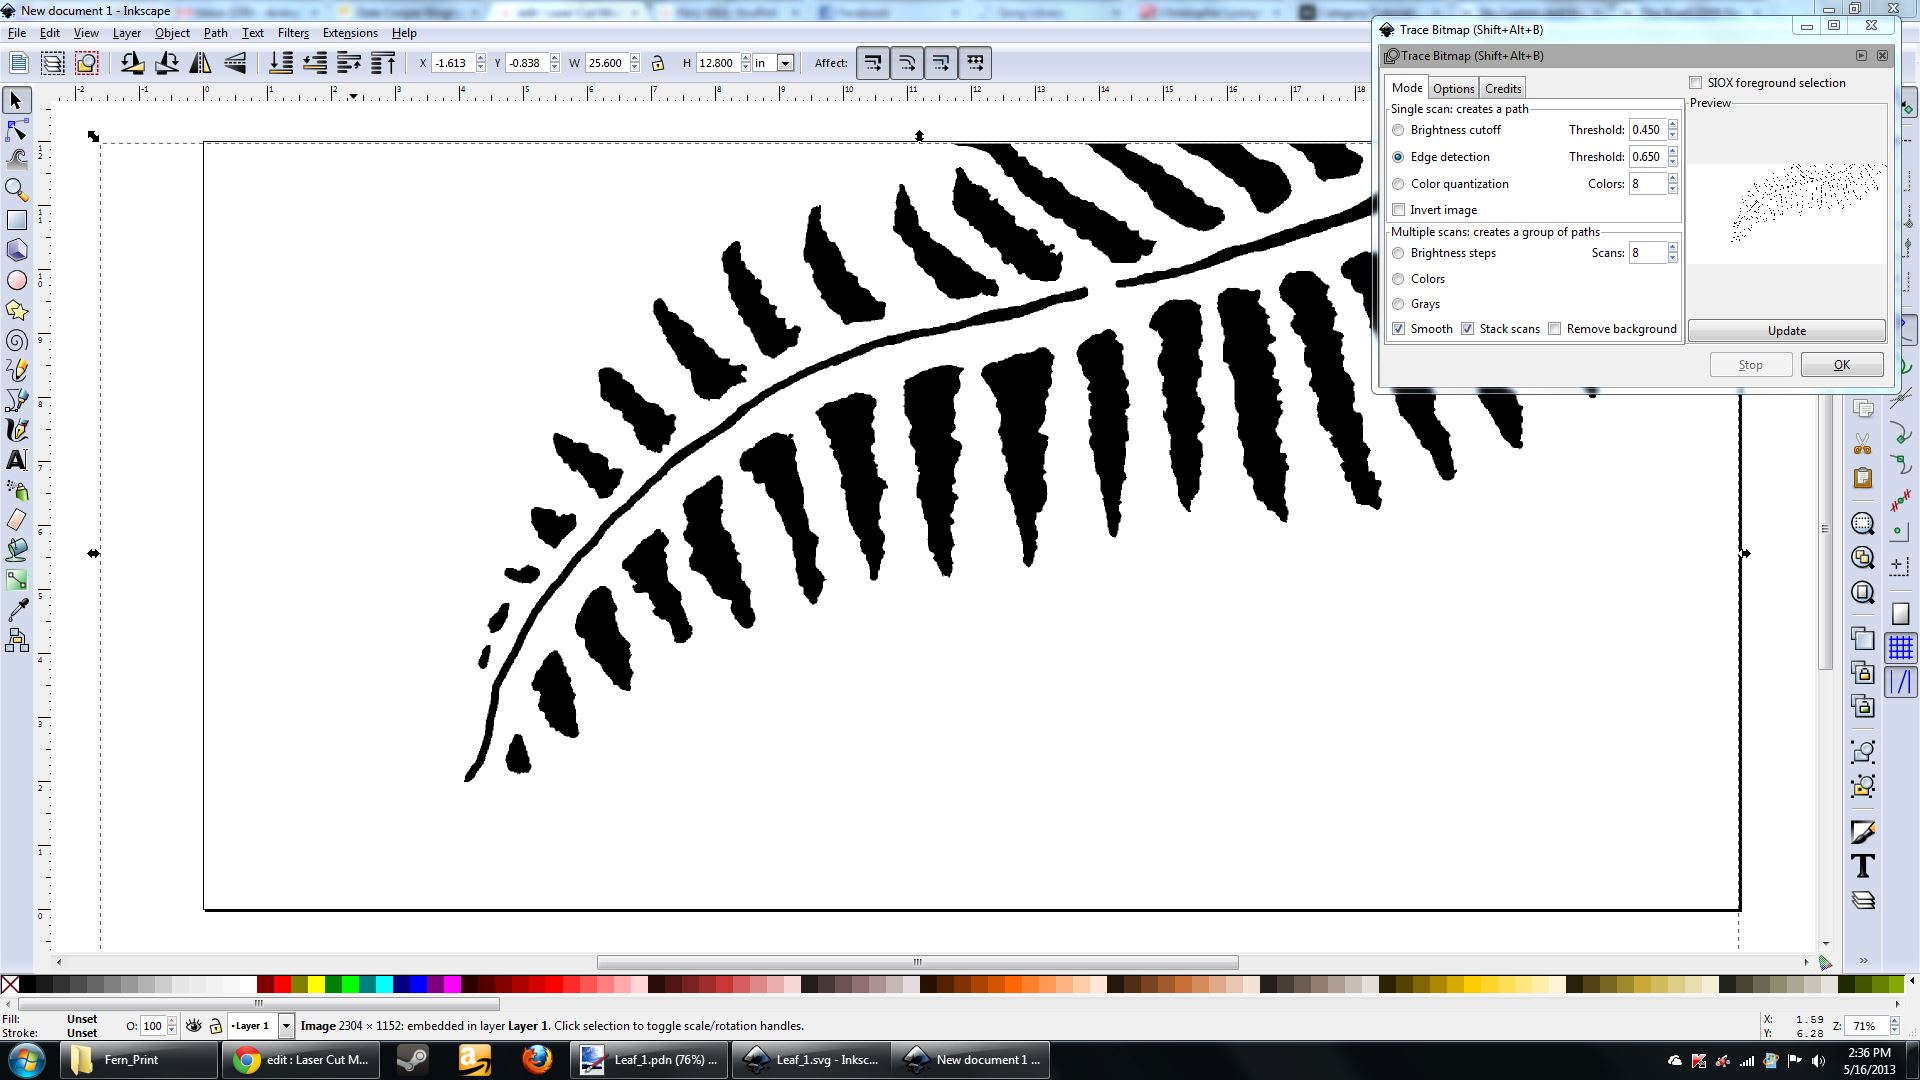Select the Gradient tool
This screenshot has height=1080, width=1920.
coord(16,580)
